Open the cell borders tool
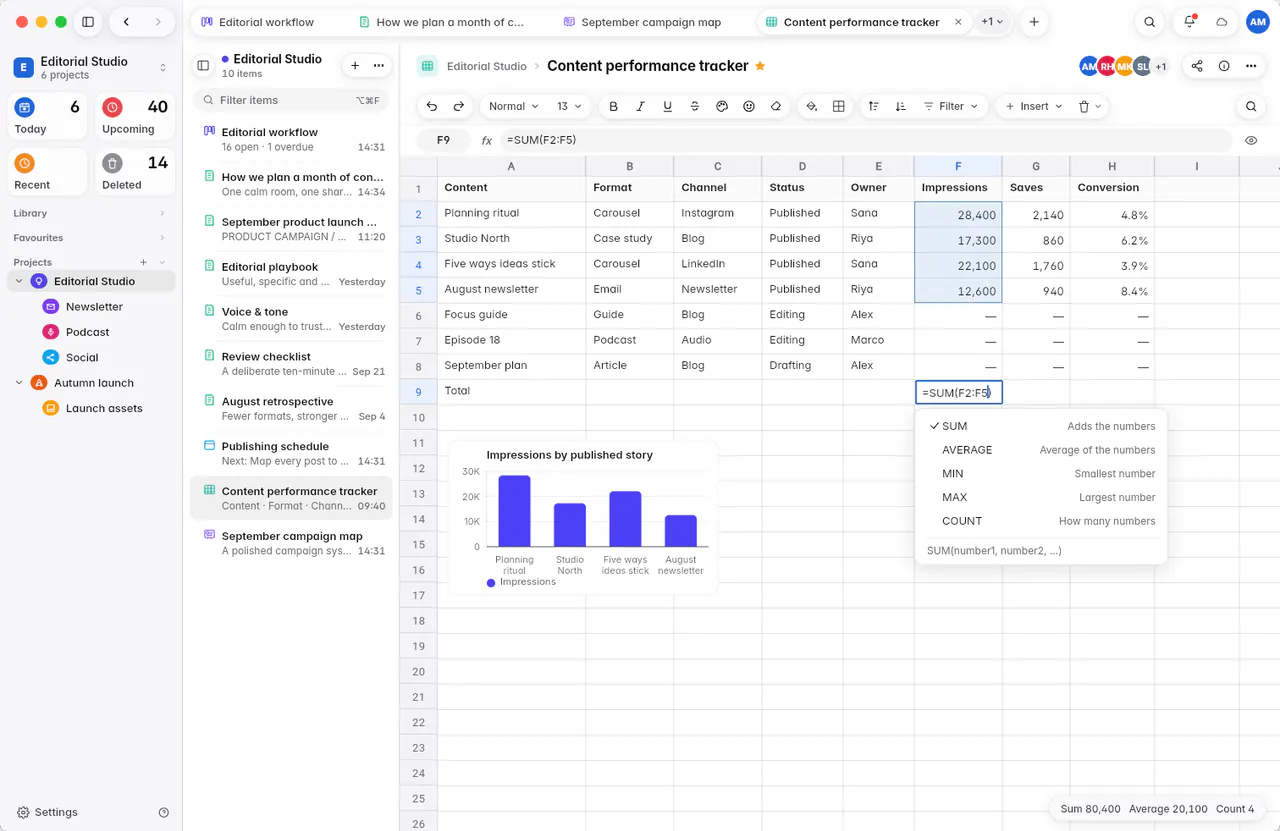The width and height of the screenshot is (1280, 831). tap(839, 106)
